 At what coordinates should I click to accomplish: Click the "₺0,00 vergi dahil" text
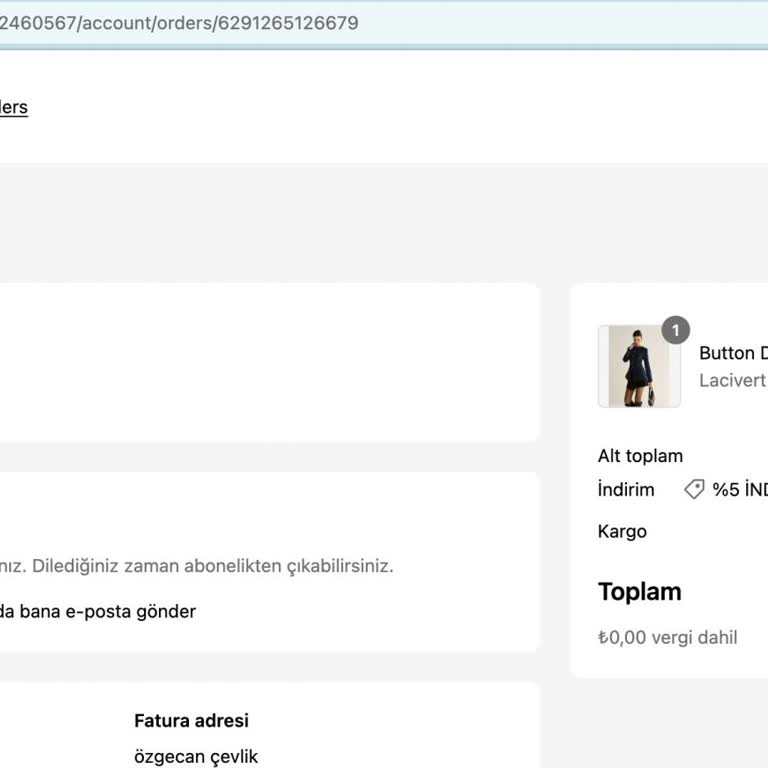pyautogui.click(x=668, y=637)
